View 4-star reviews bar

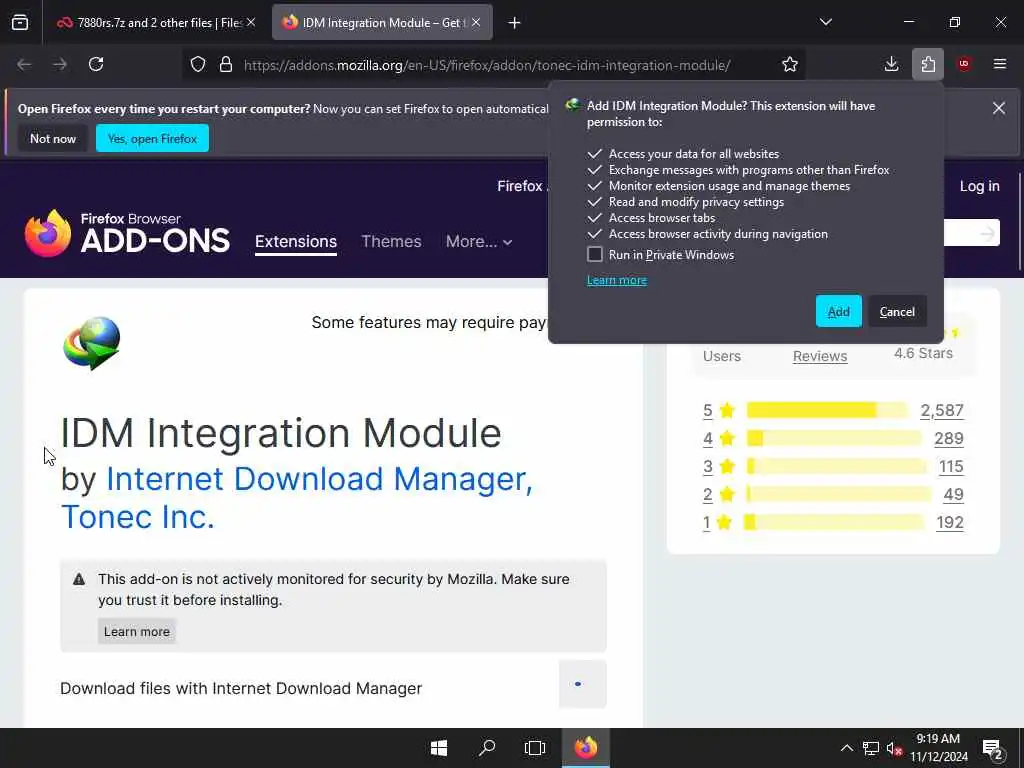(833, 438)
